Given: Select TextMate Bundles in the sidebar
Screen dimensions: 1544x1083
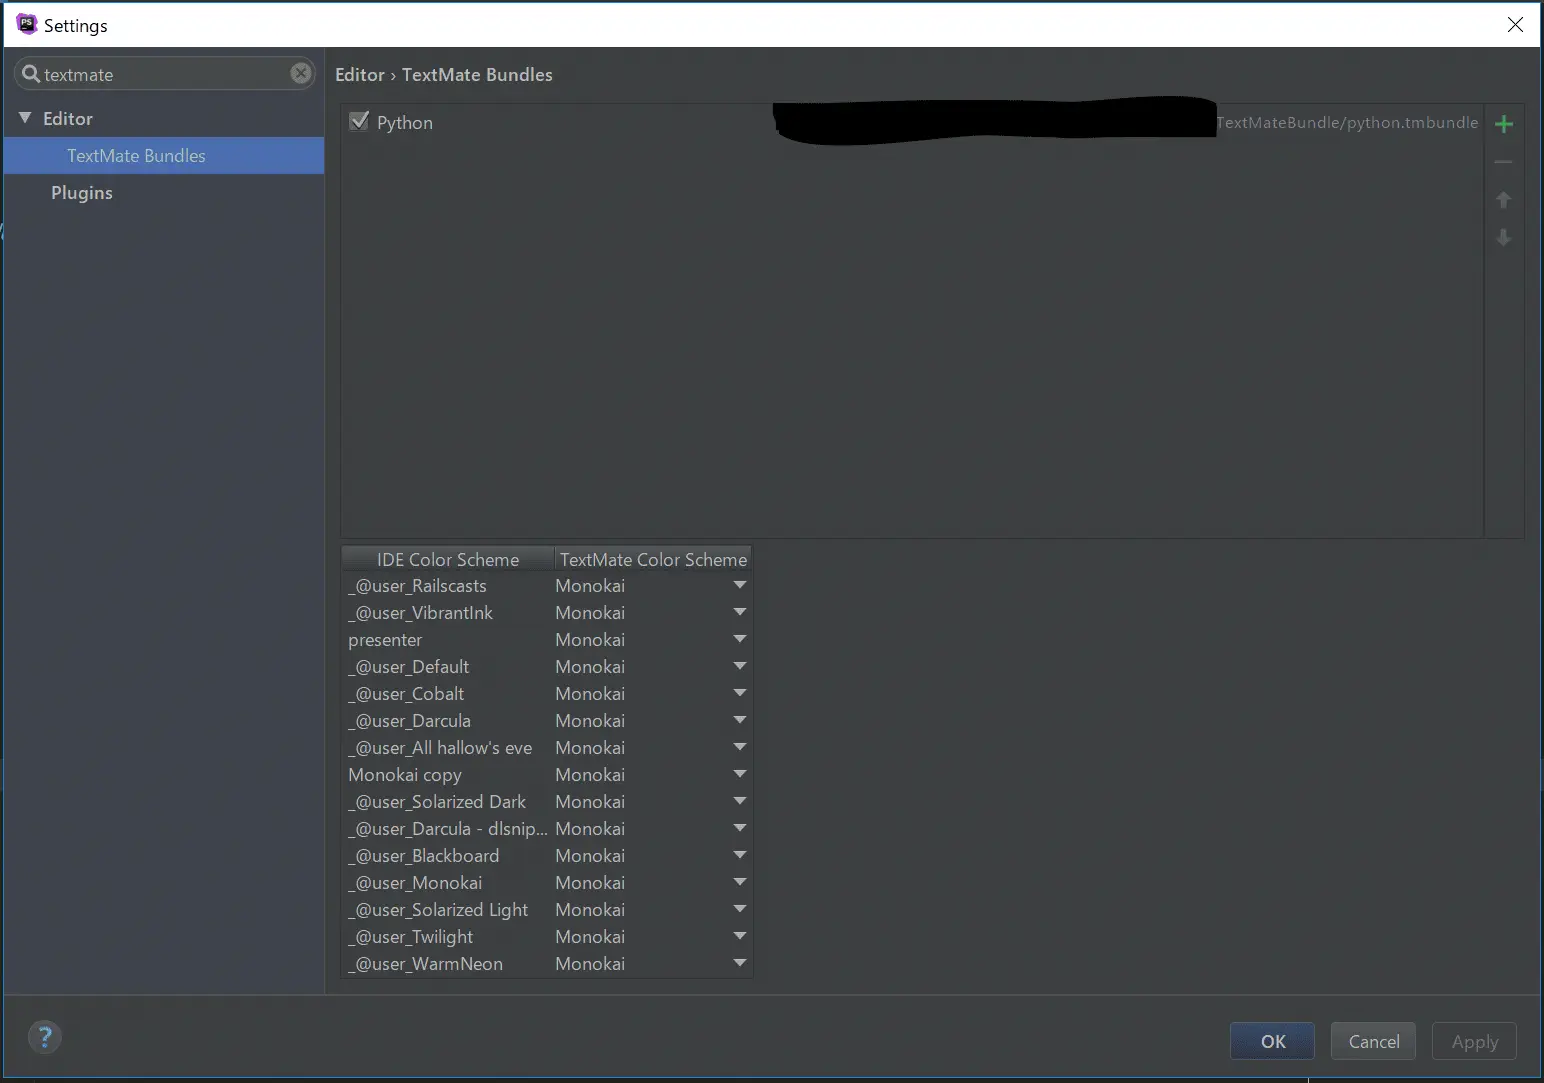Looking at the screenshot, I should click(136, 156).
